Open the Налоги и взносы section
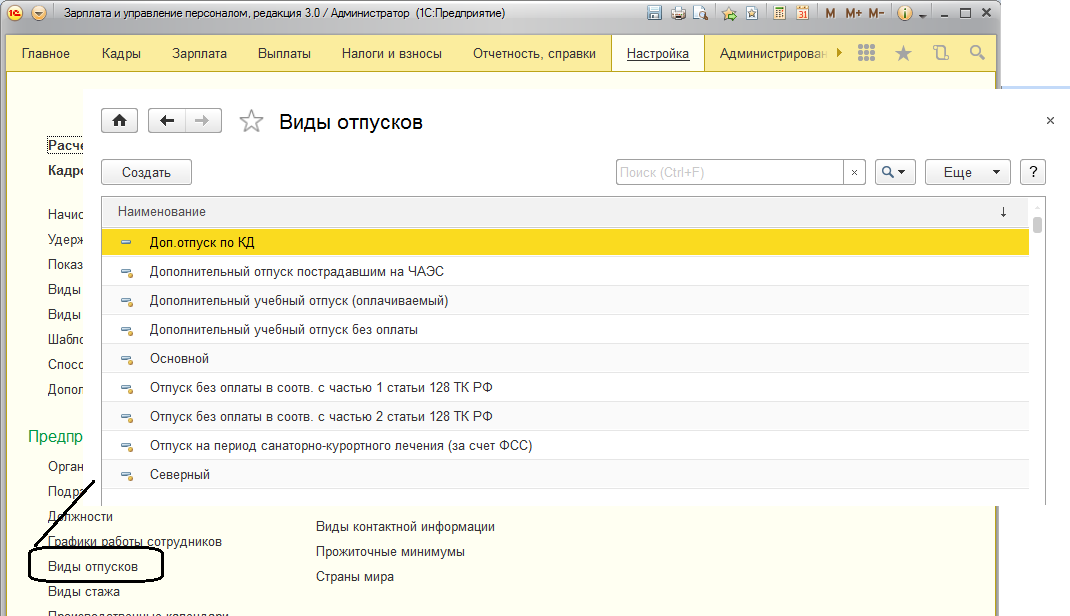Viewport: 1070px width, 616px height. [391, 54]
